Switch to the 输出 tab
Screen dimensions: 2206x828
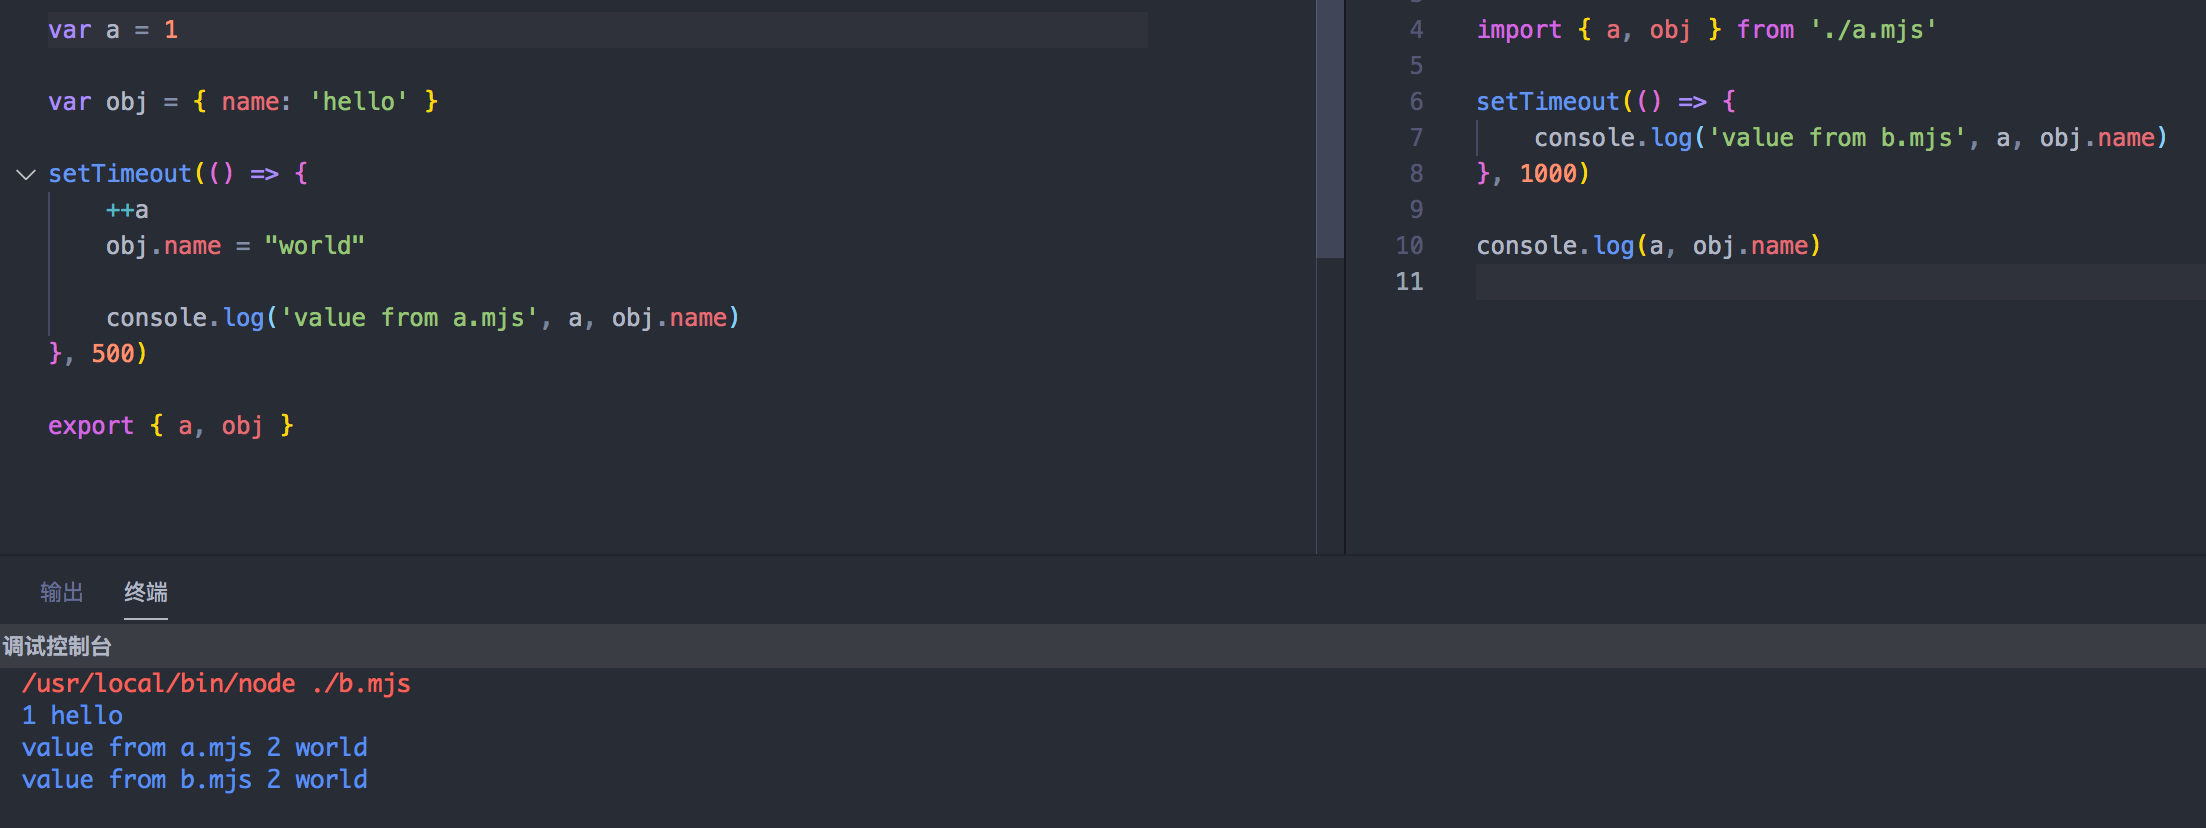click(x=62, y=592)
